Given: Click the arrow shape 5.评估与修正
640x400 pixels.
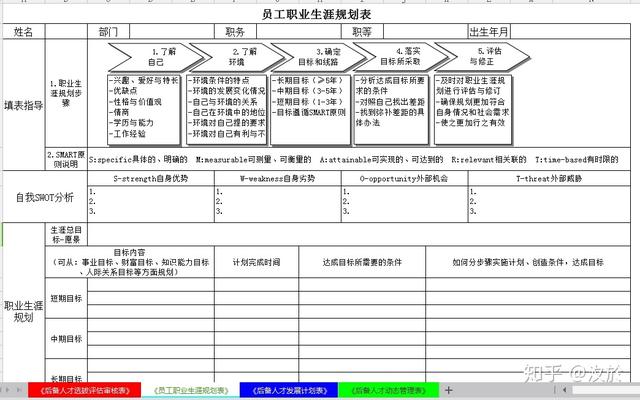Looking at the screenshot, I should [x=482, y=56].
